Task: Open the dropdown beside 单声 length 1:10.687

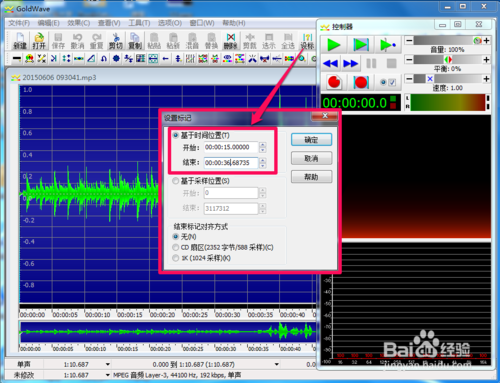Action: [x=108, y=364]
